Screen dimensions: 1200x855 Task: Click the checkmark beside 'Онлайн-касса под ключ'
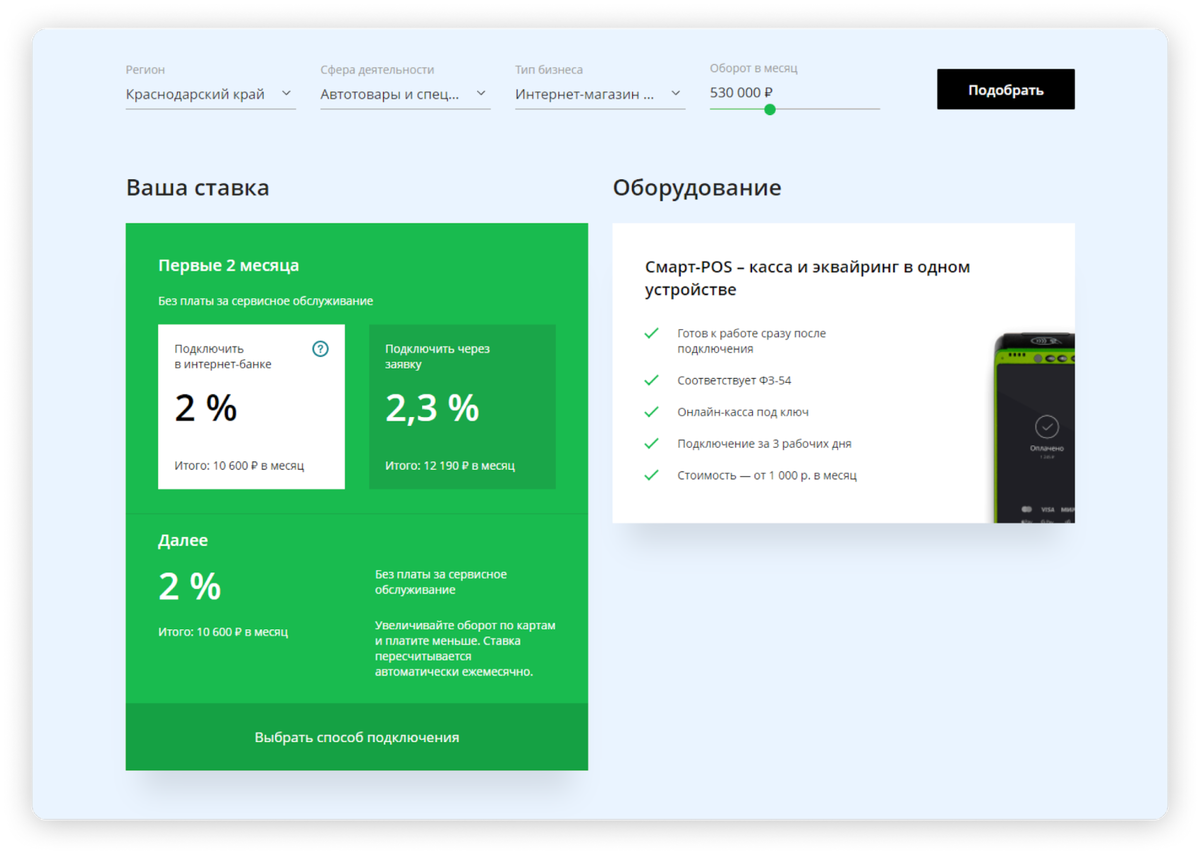point(651,412)
